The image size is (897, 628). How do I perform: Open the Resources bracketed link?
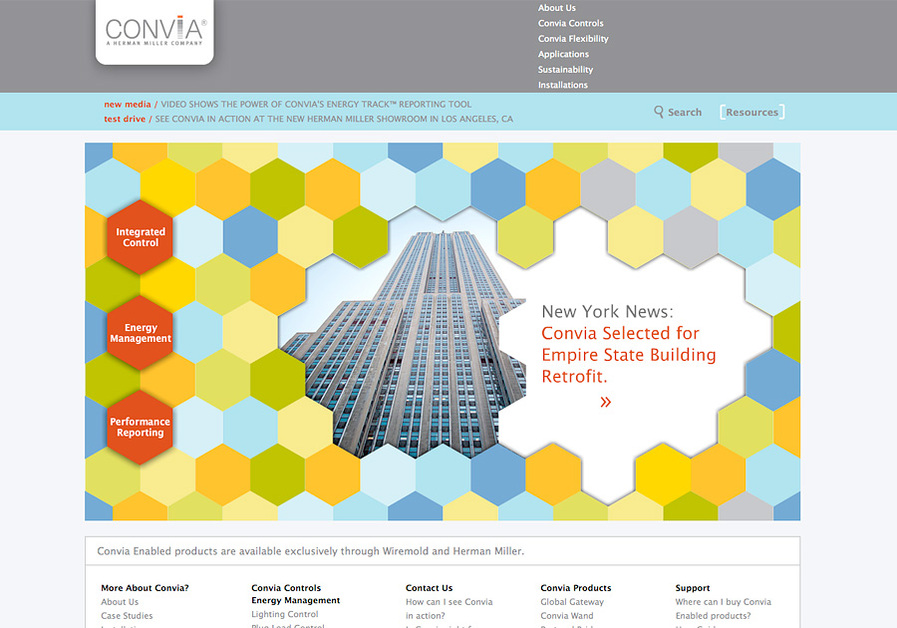click(752, 112)
